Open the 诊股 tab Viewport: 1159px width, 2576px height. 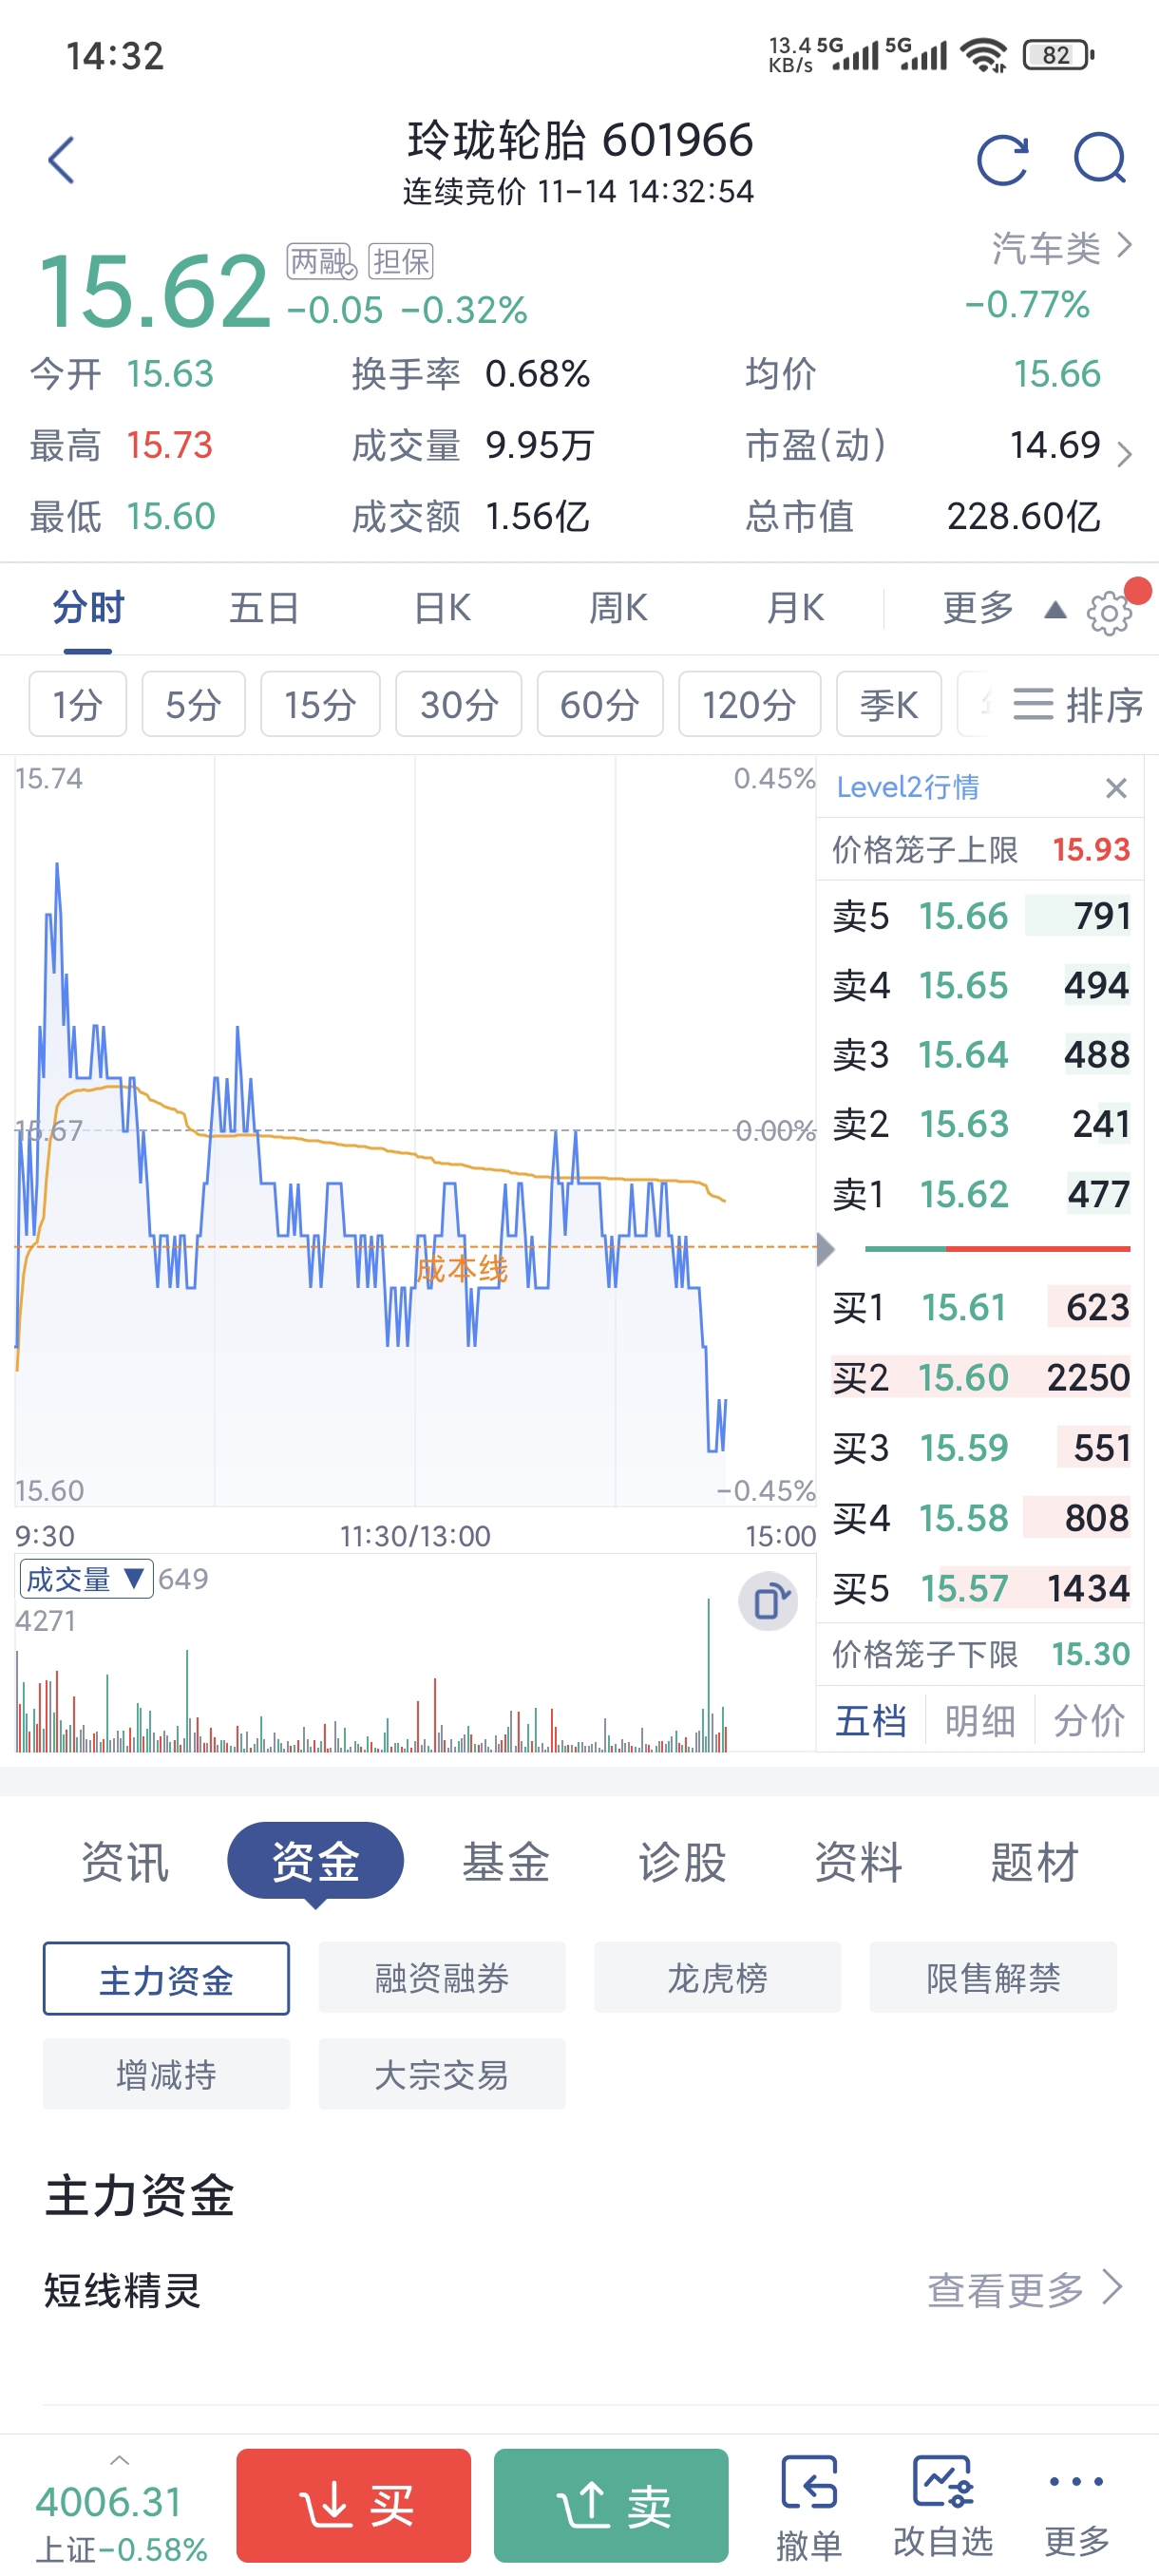click(x=682, y=1862)
